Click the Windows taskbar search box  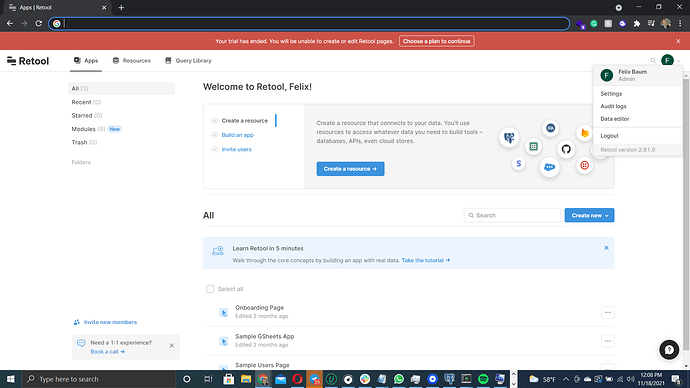[x=99, y=379]
